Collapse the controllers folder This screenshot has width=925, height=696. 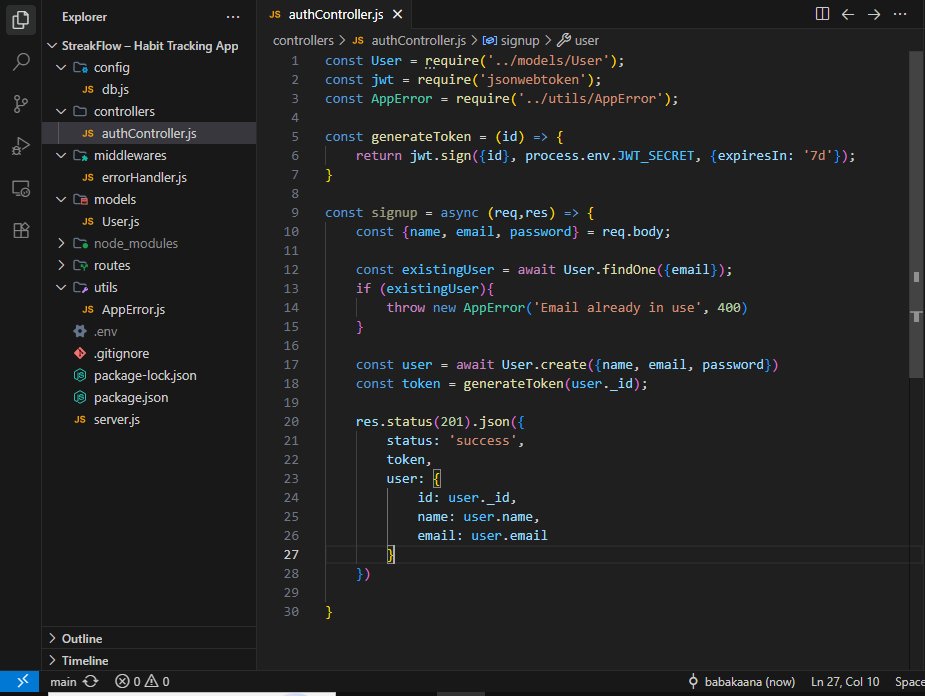(x=61, y=111)
